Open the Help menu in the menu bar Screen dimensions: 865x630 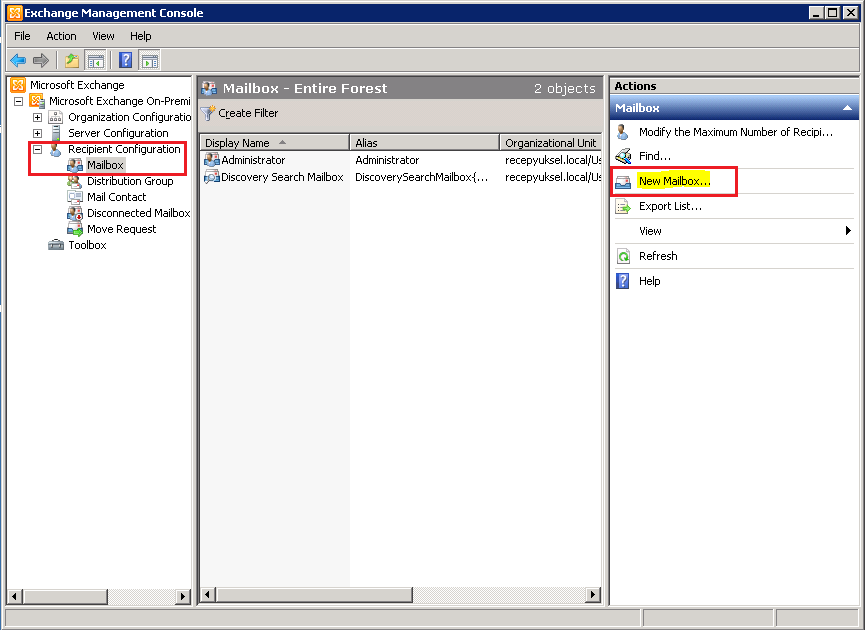tap(141, 36)
